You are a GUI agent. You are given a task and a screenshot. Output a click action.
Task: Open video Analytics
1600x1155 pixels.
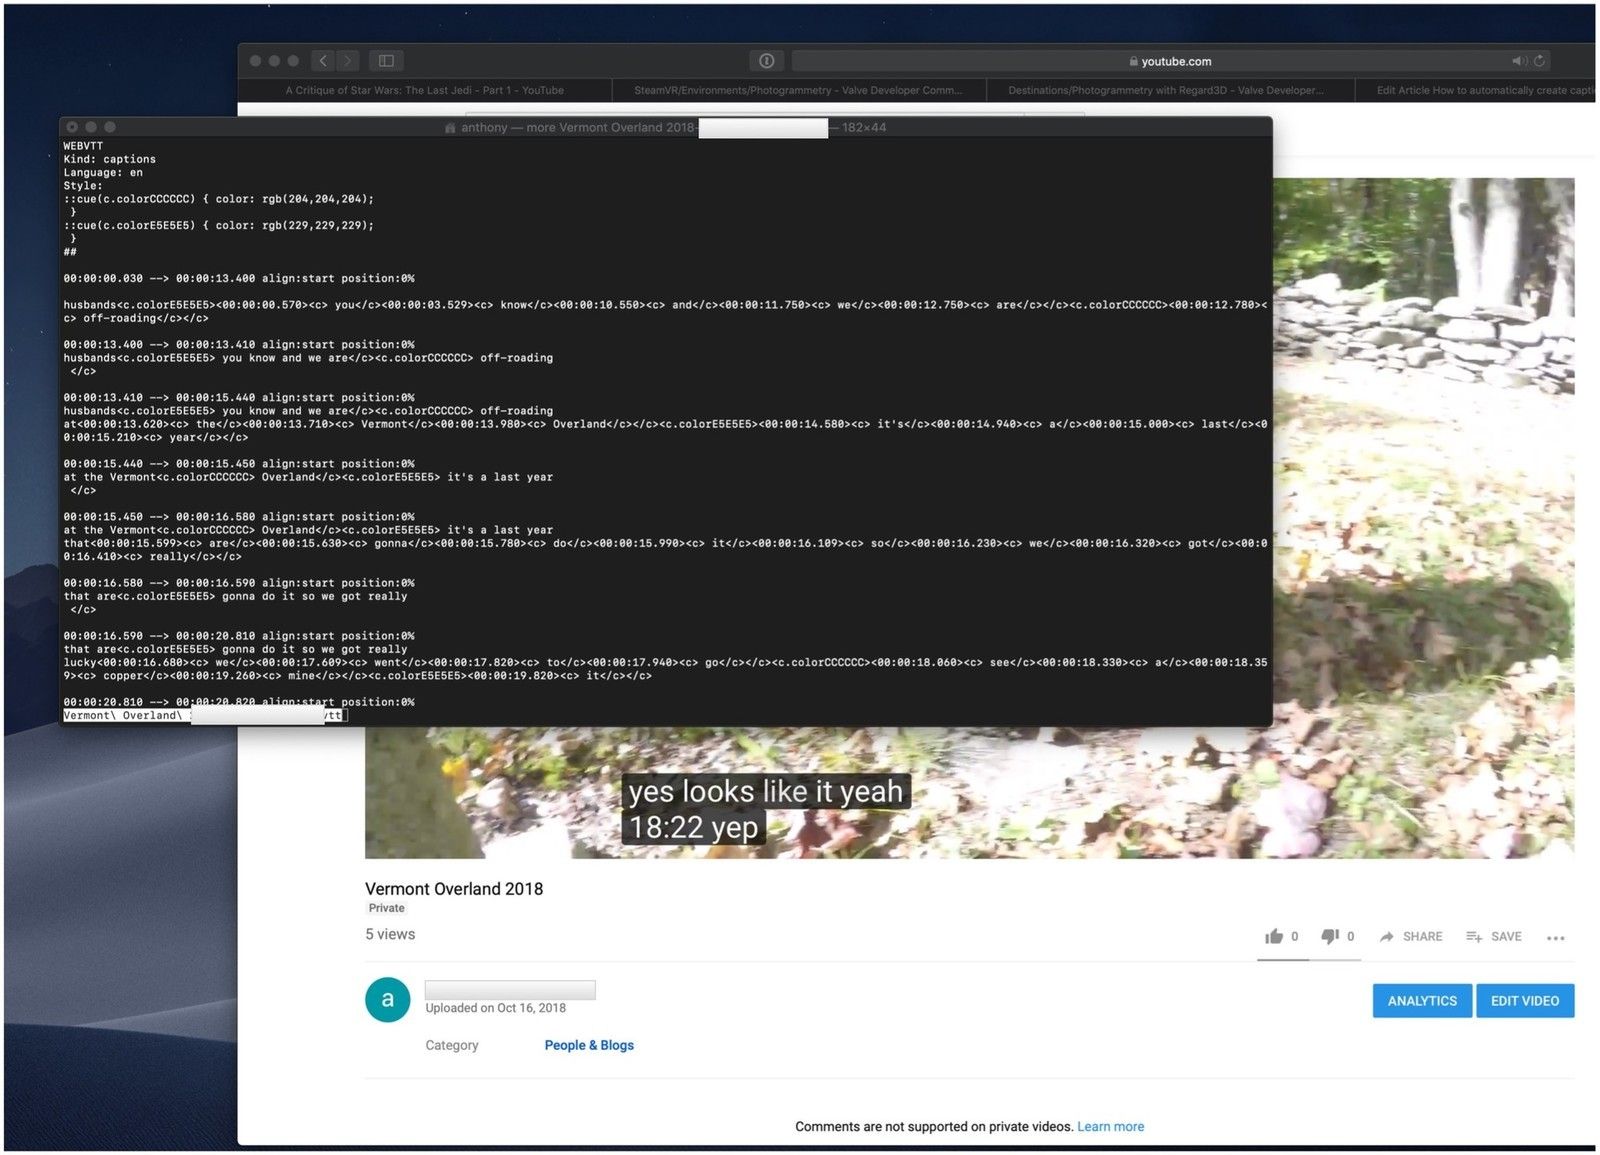(1421, 1001)
